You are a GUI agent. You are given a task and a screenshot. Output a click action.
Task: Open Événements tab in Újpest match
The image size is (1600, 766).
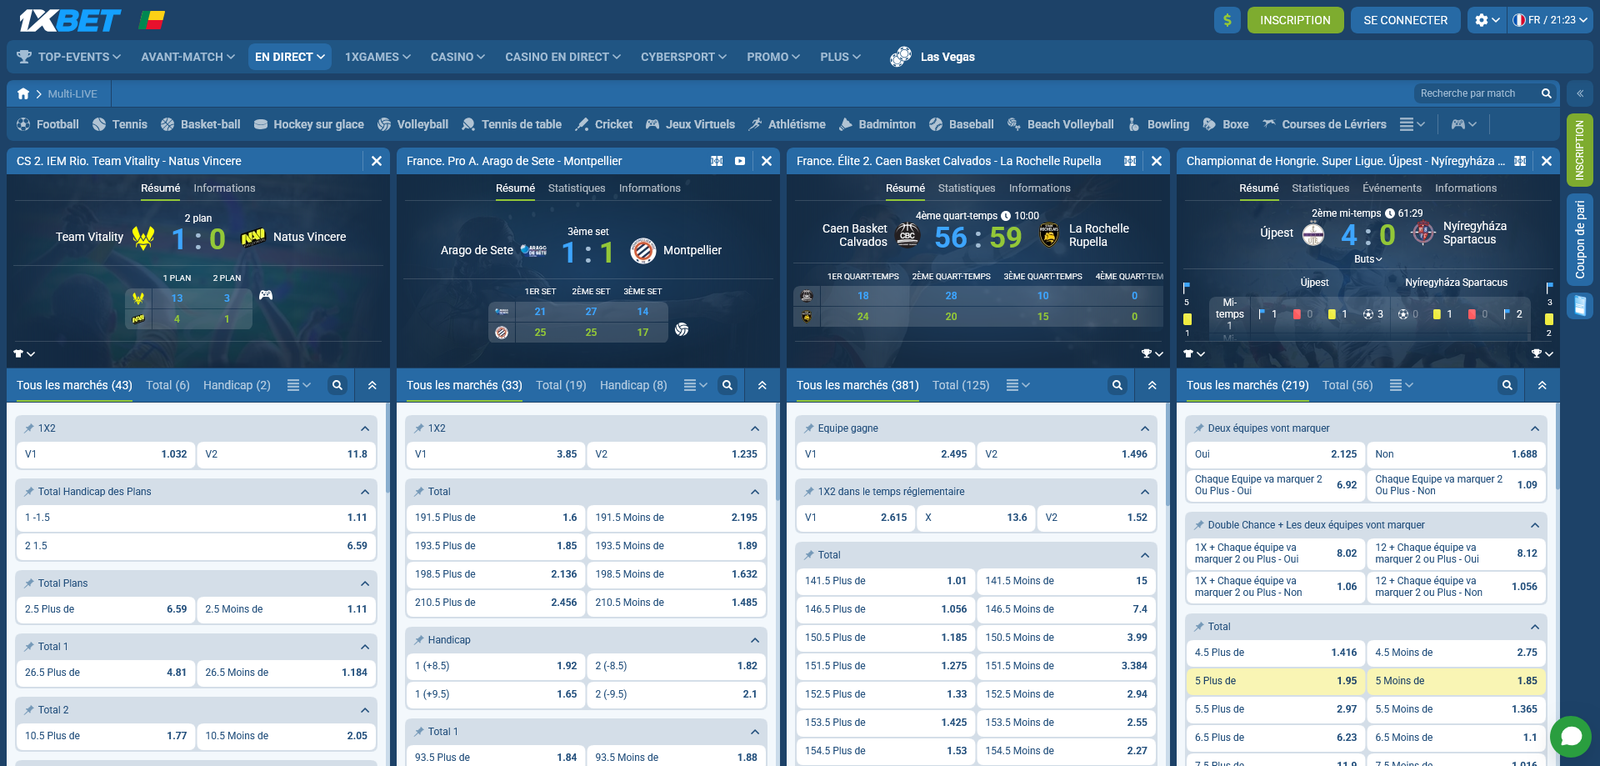coord(1391,188)
